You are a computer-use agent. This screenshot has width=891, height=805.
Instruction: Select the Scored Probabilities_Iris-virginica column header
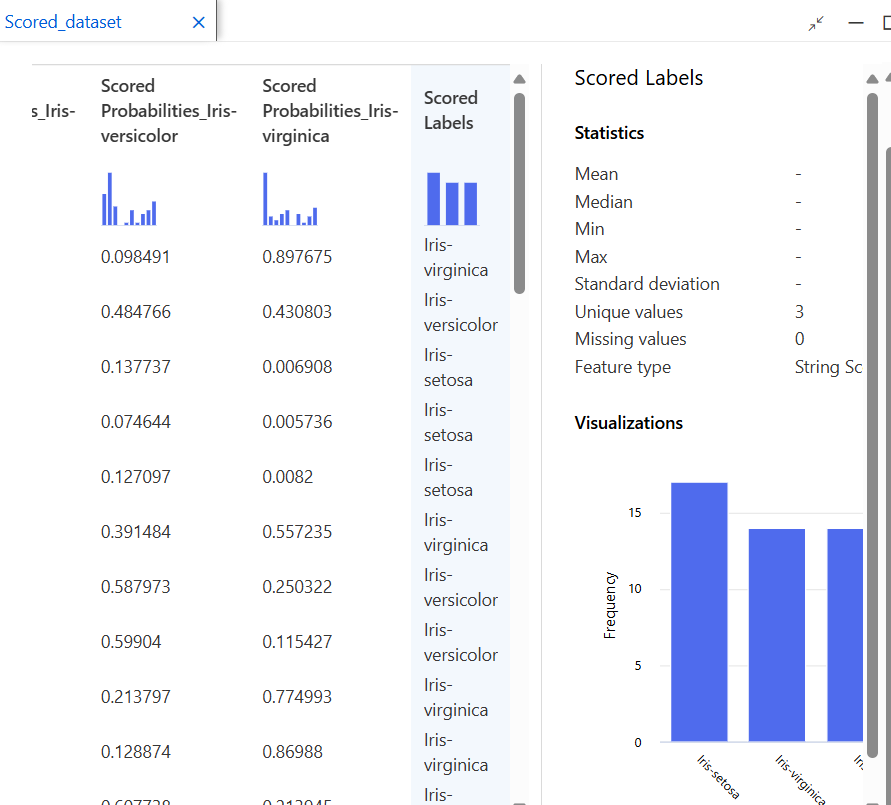pos(330,111)
